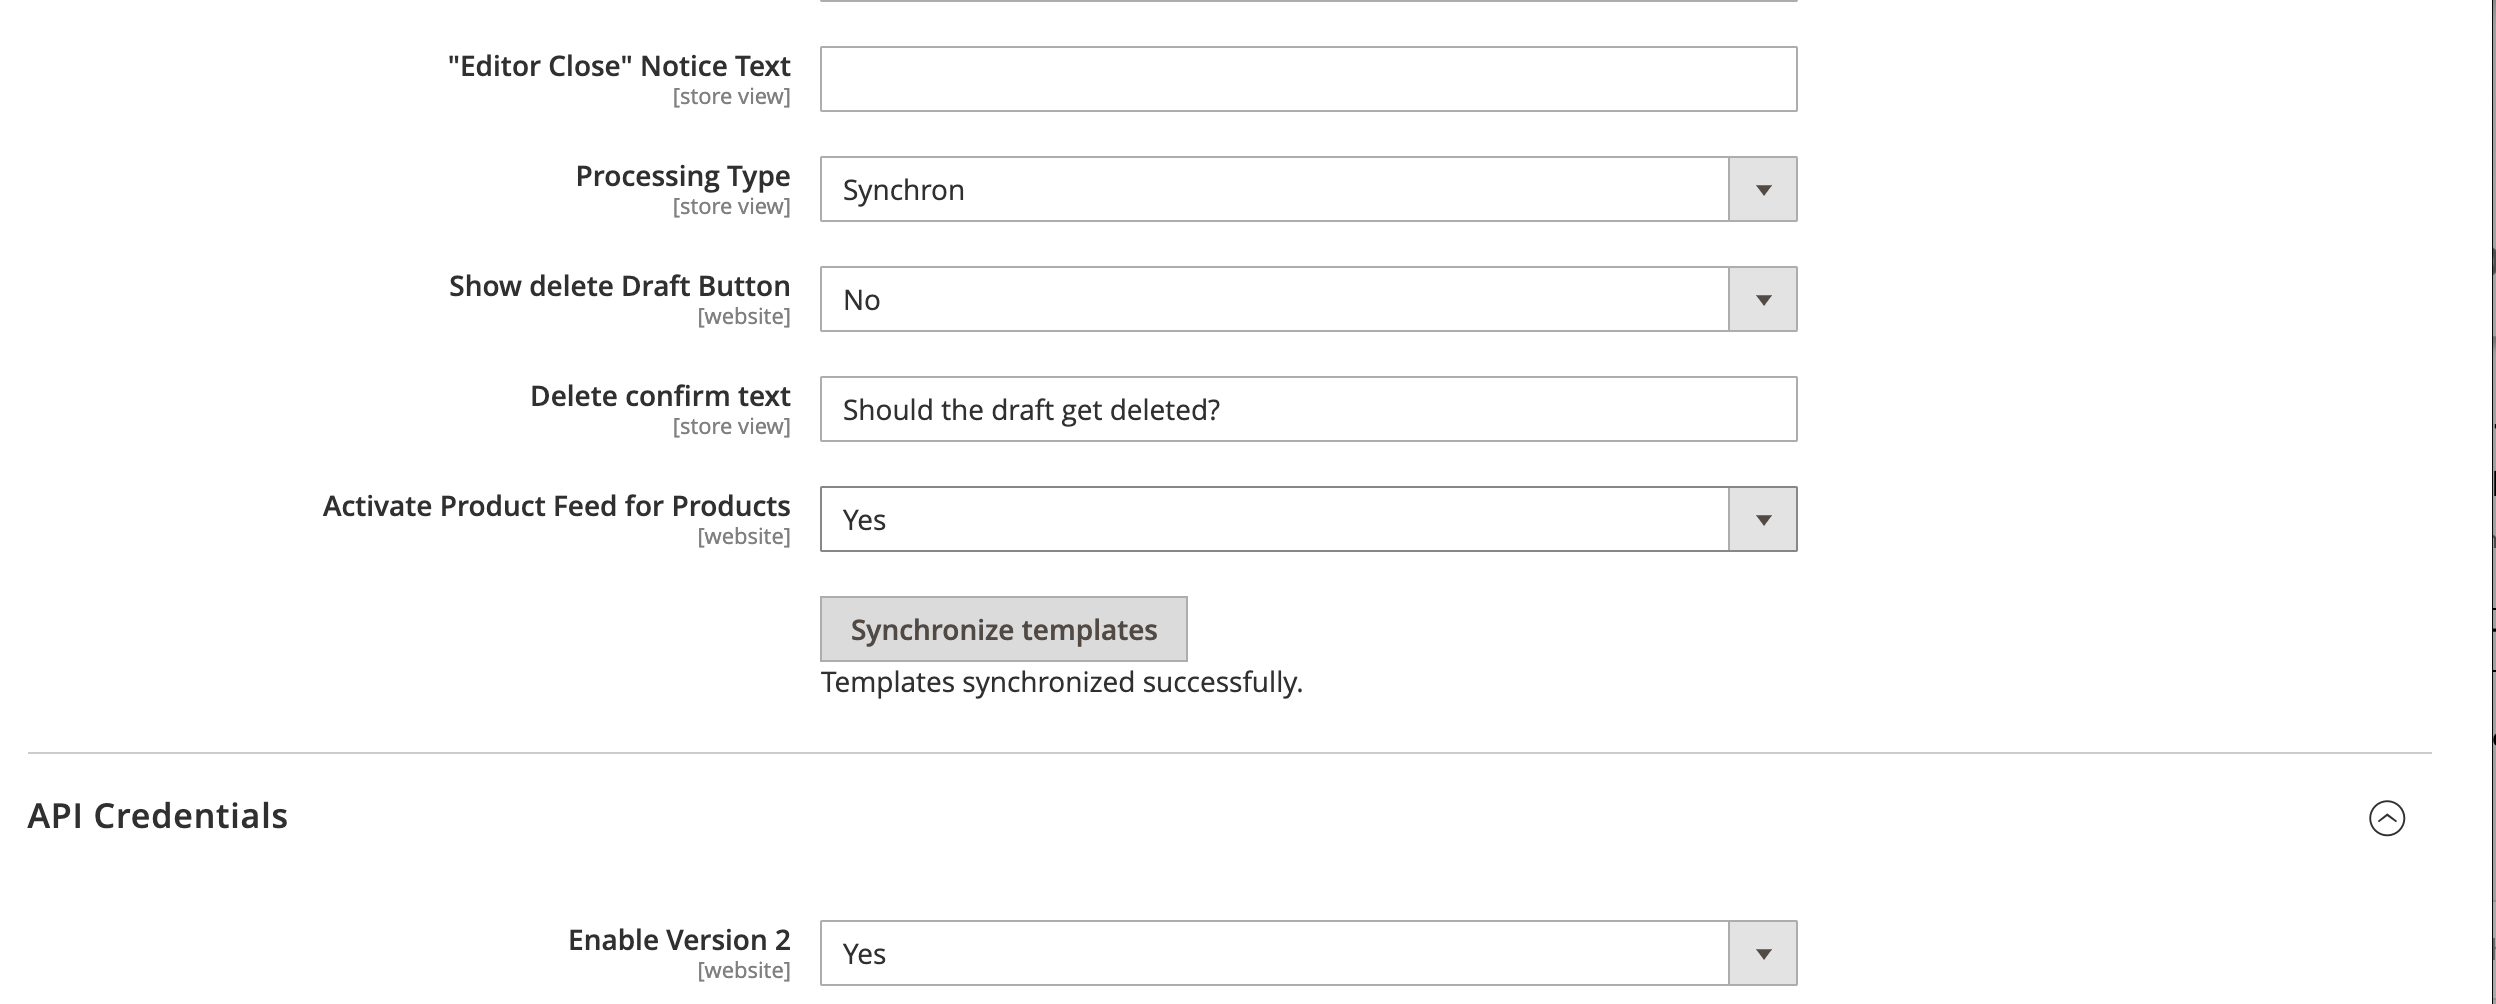This screenshot has height=1004, width=2496.
Task: Click the Show delete Draft Button arrow
Action: click(1762, 300)
